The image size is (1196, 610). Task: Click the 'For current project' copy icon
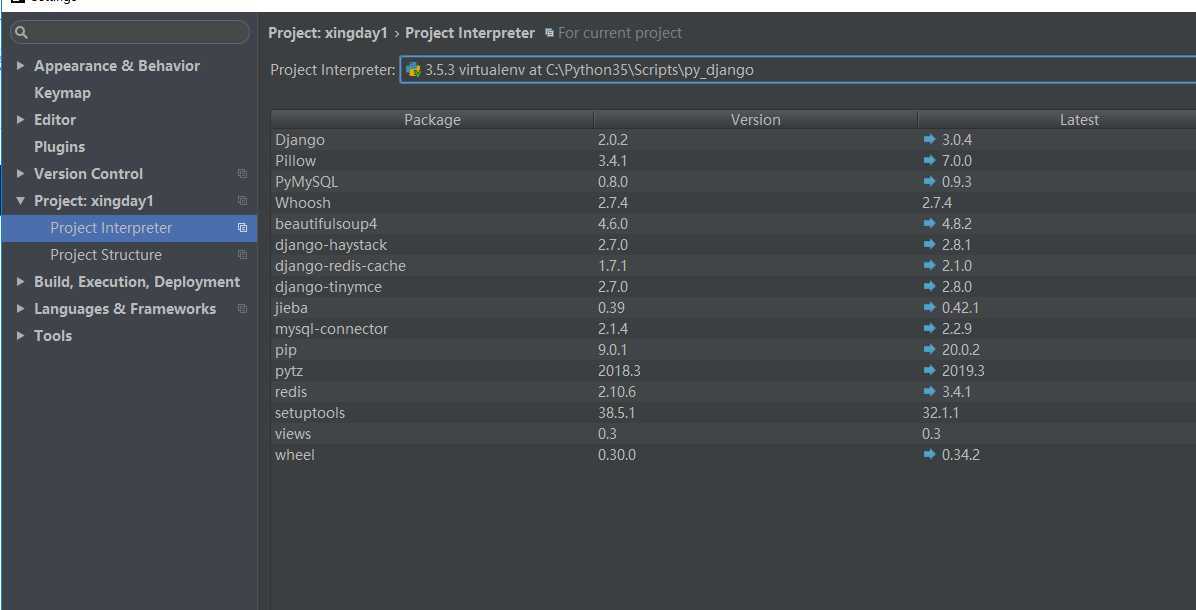pos(549,33)
